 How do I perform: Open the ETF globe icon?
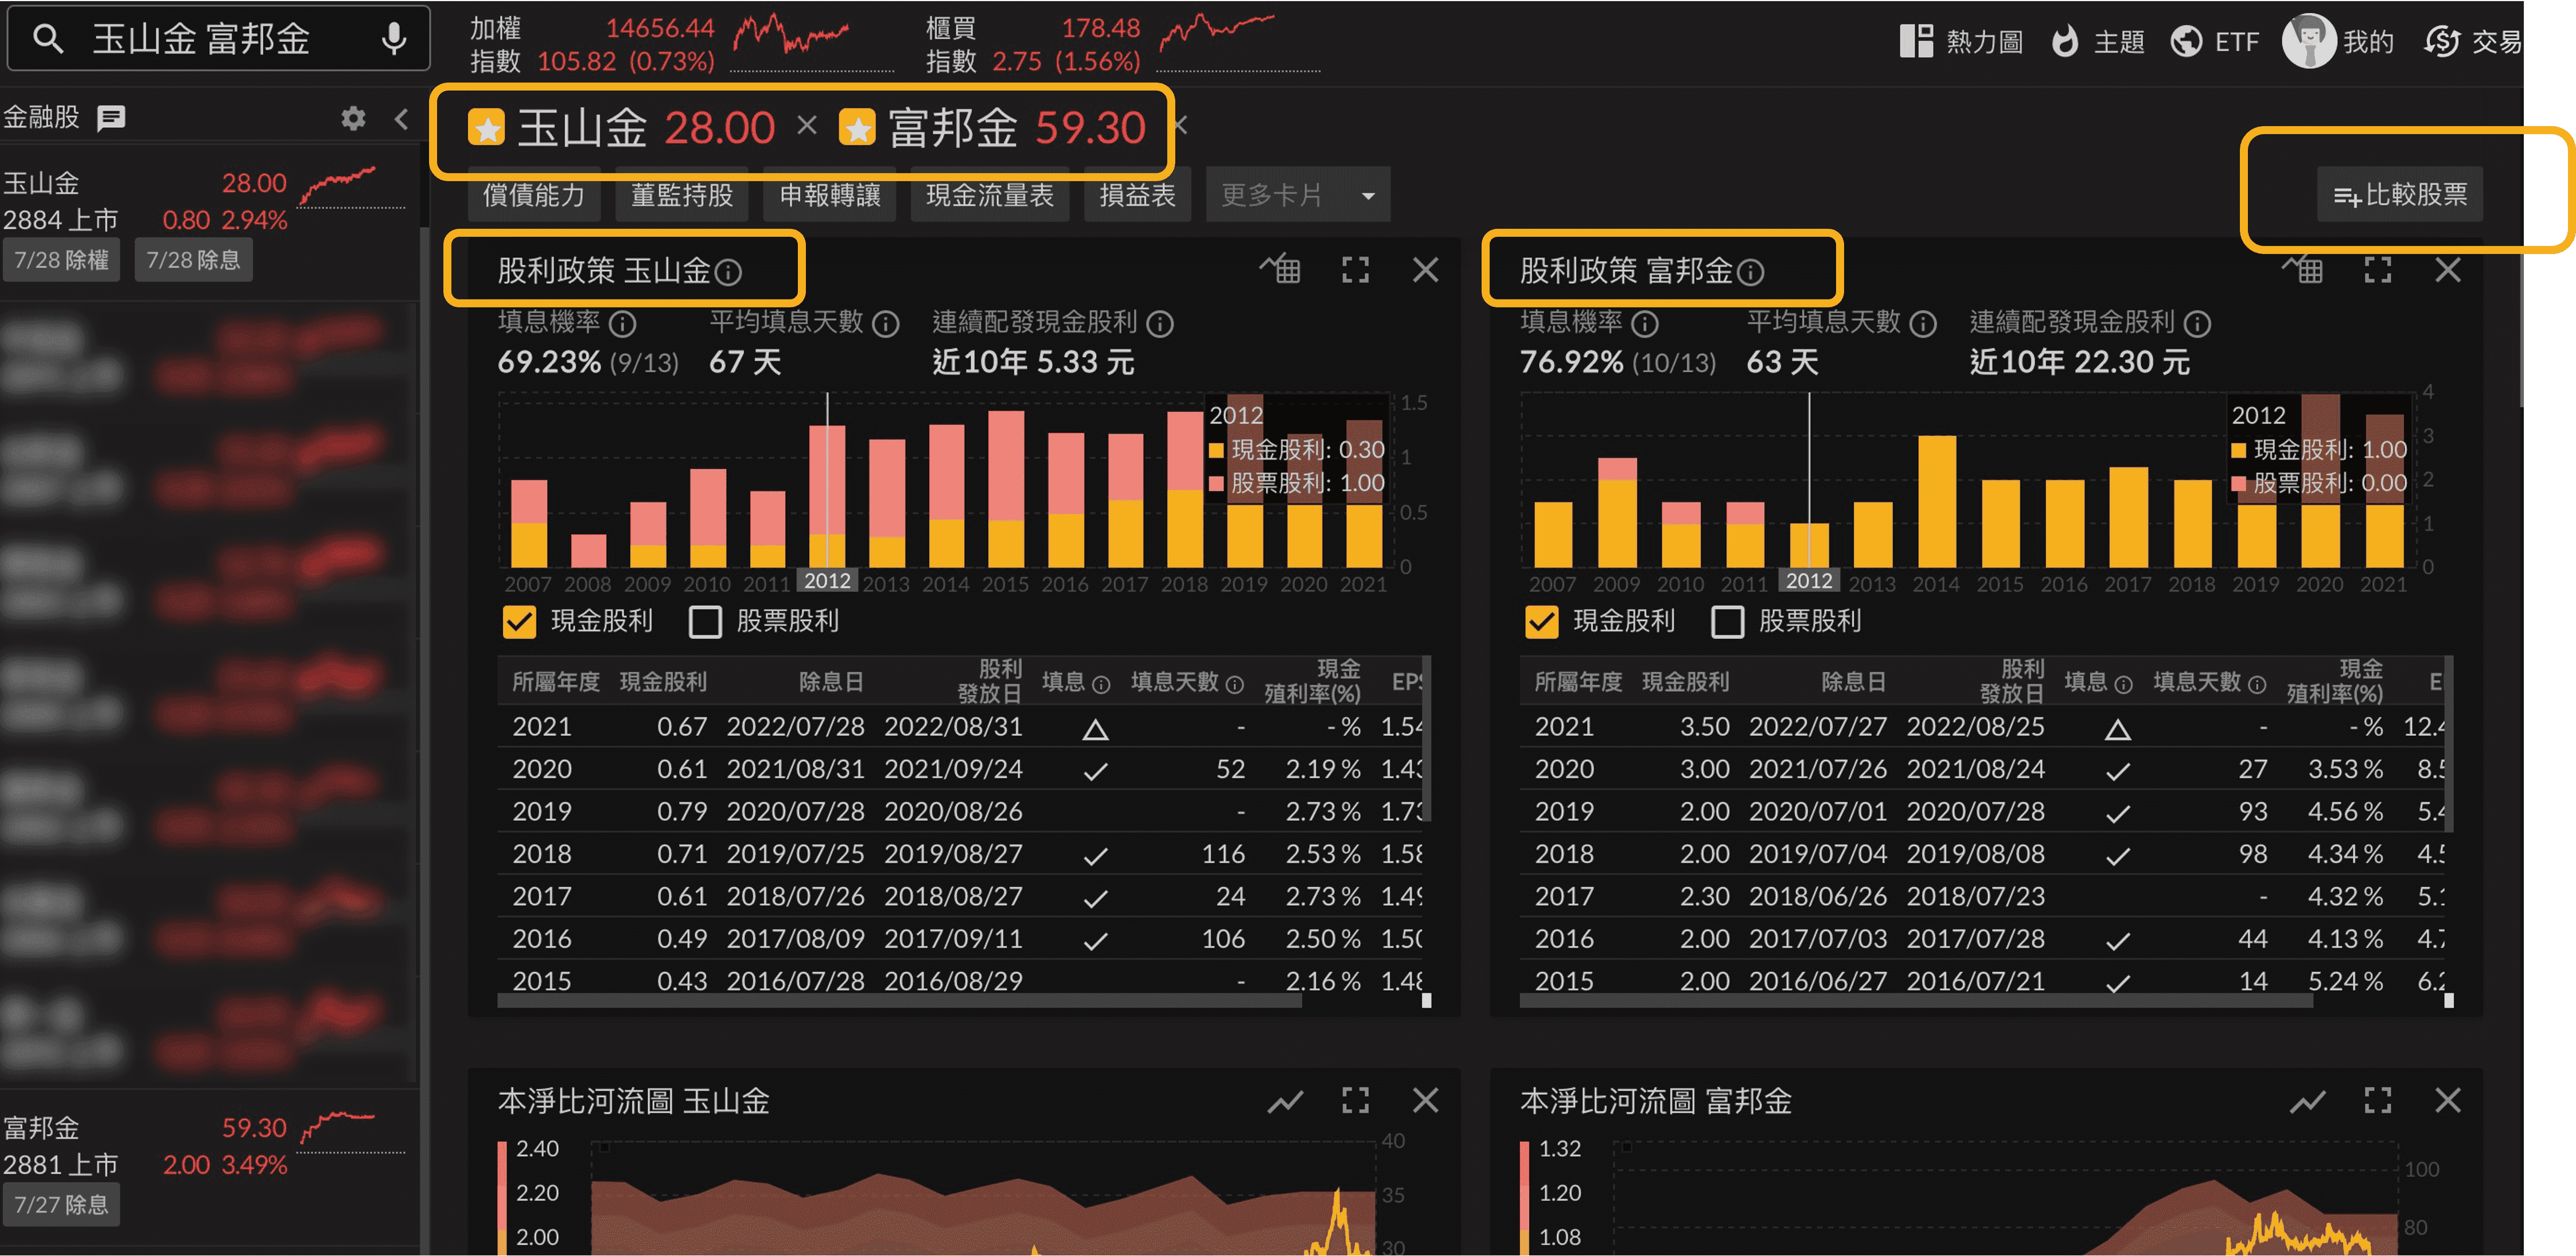pyautogui.click(x=2186, y=41)
